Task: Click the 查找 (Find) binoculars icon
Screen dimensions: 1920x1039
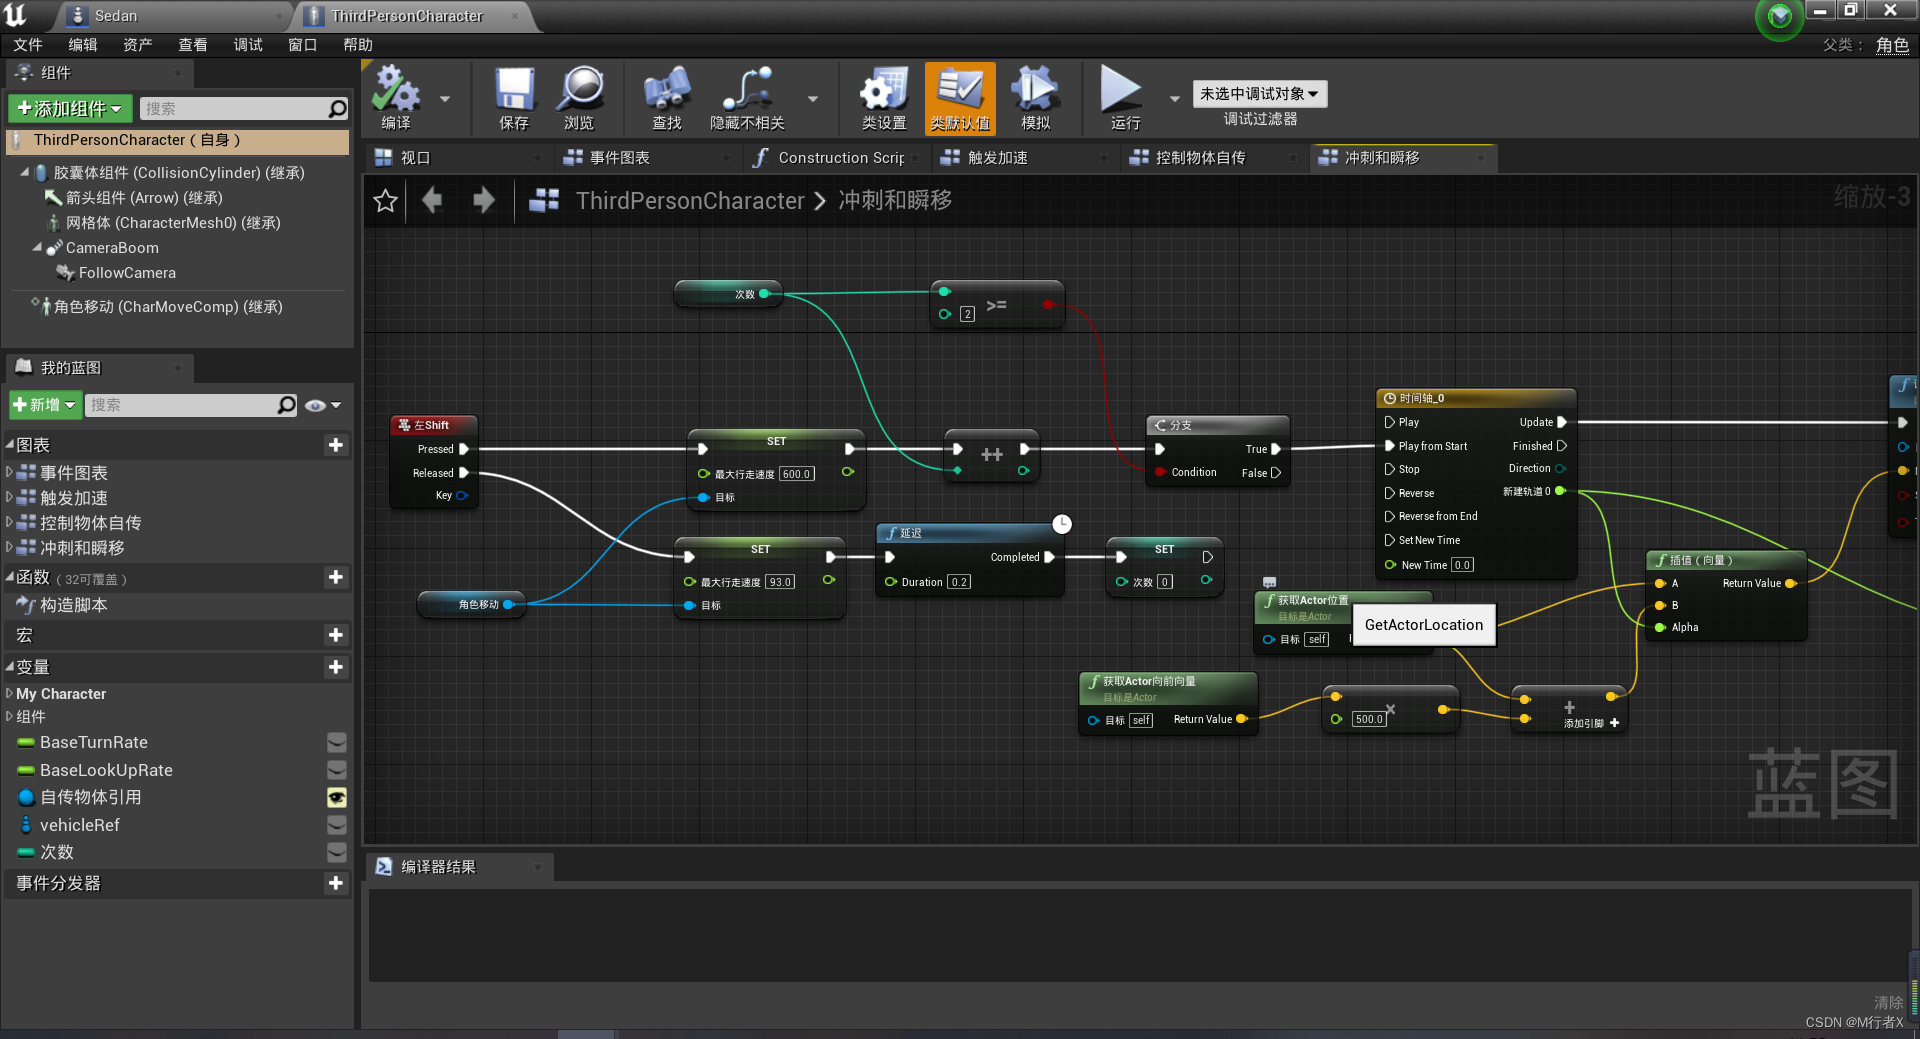Action: click(x=667, y=89)
